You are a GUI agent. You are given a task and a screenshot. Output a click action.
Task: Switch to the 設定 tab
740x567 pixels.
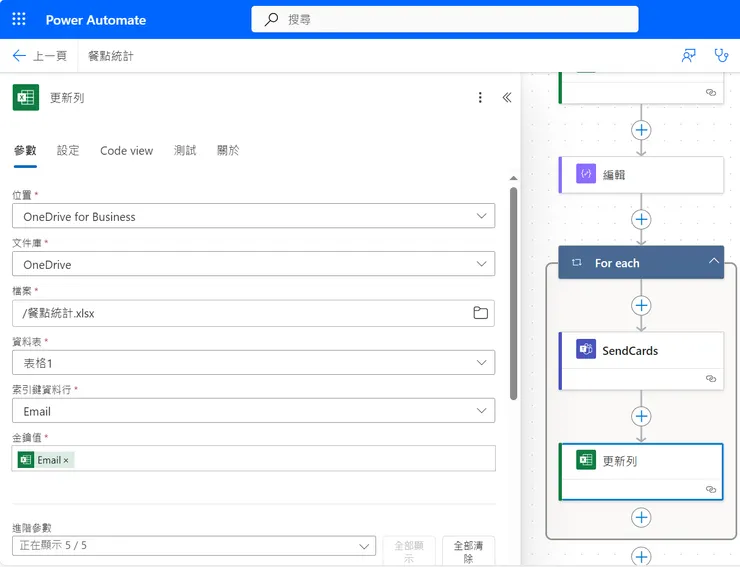pyautogui.click(x=68, y=151)
